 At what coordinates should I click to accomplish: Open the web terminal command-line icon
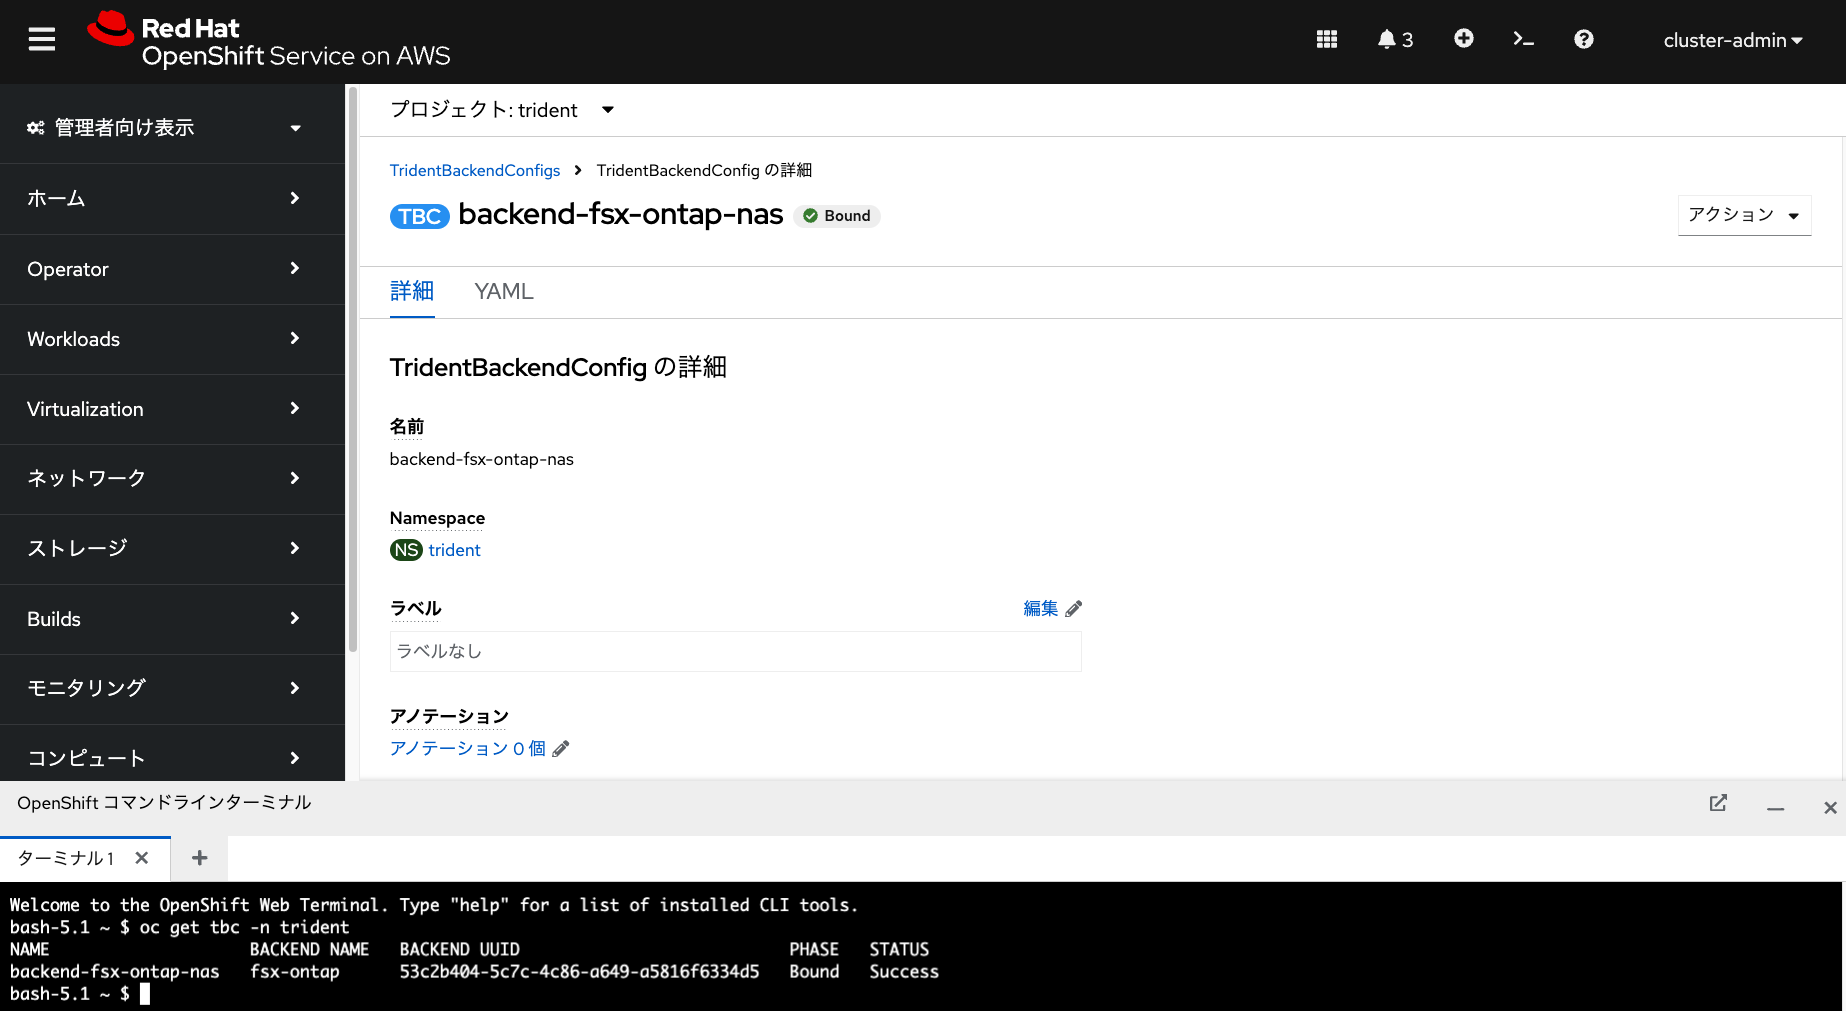click(x=1523, y=39)
